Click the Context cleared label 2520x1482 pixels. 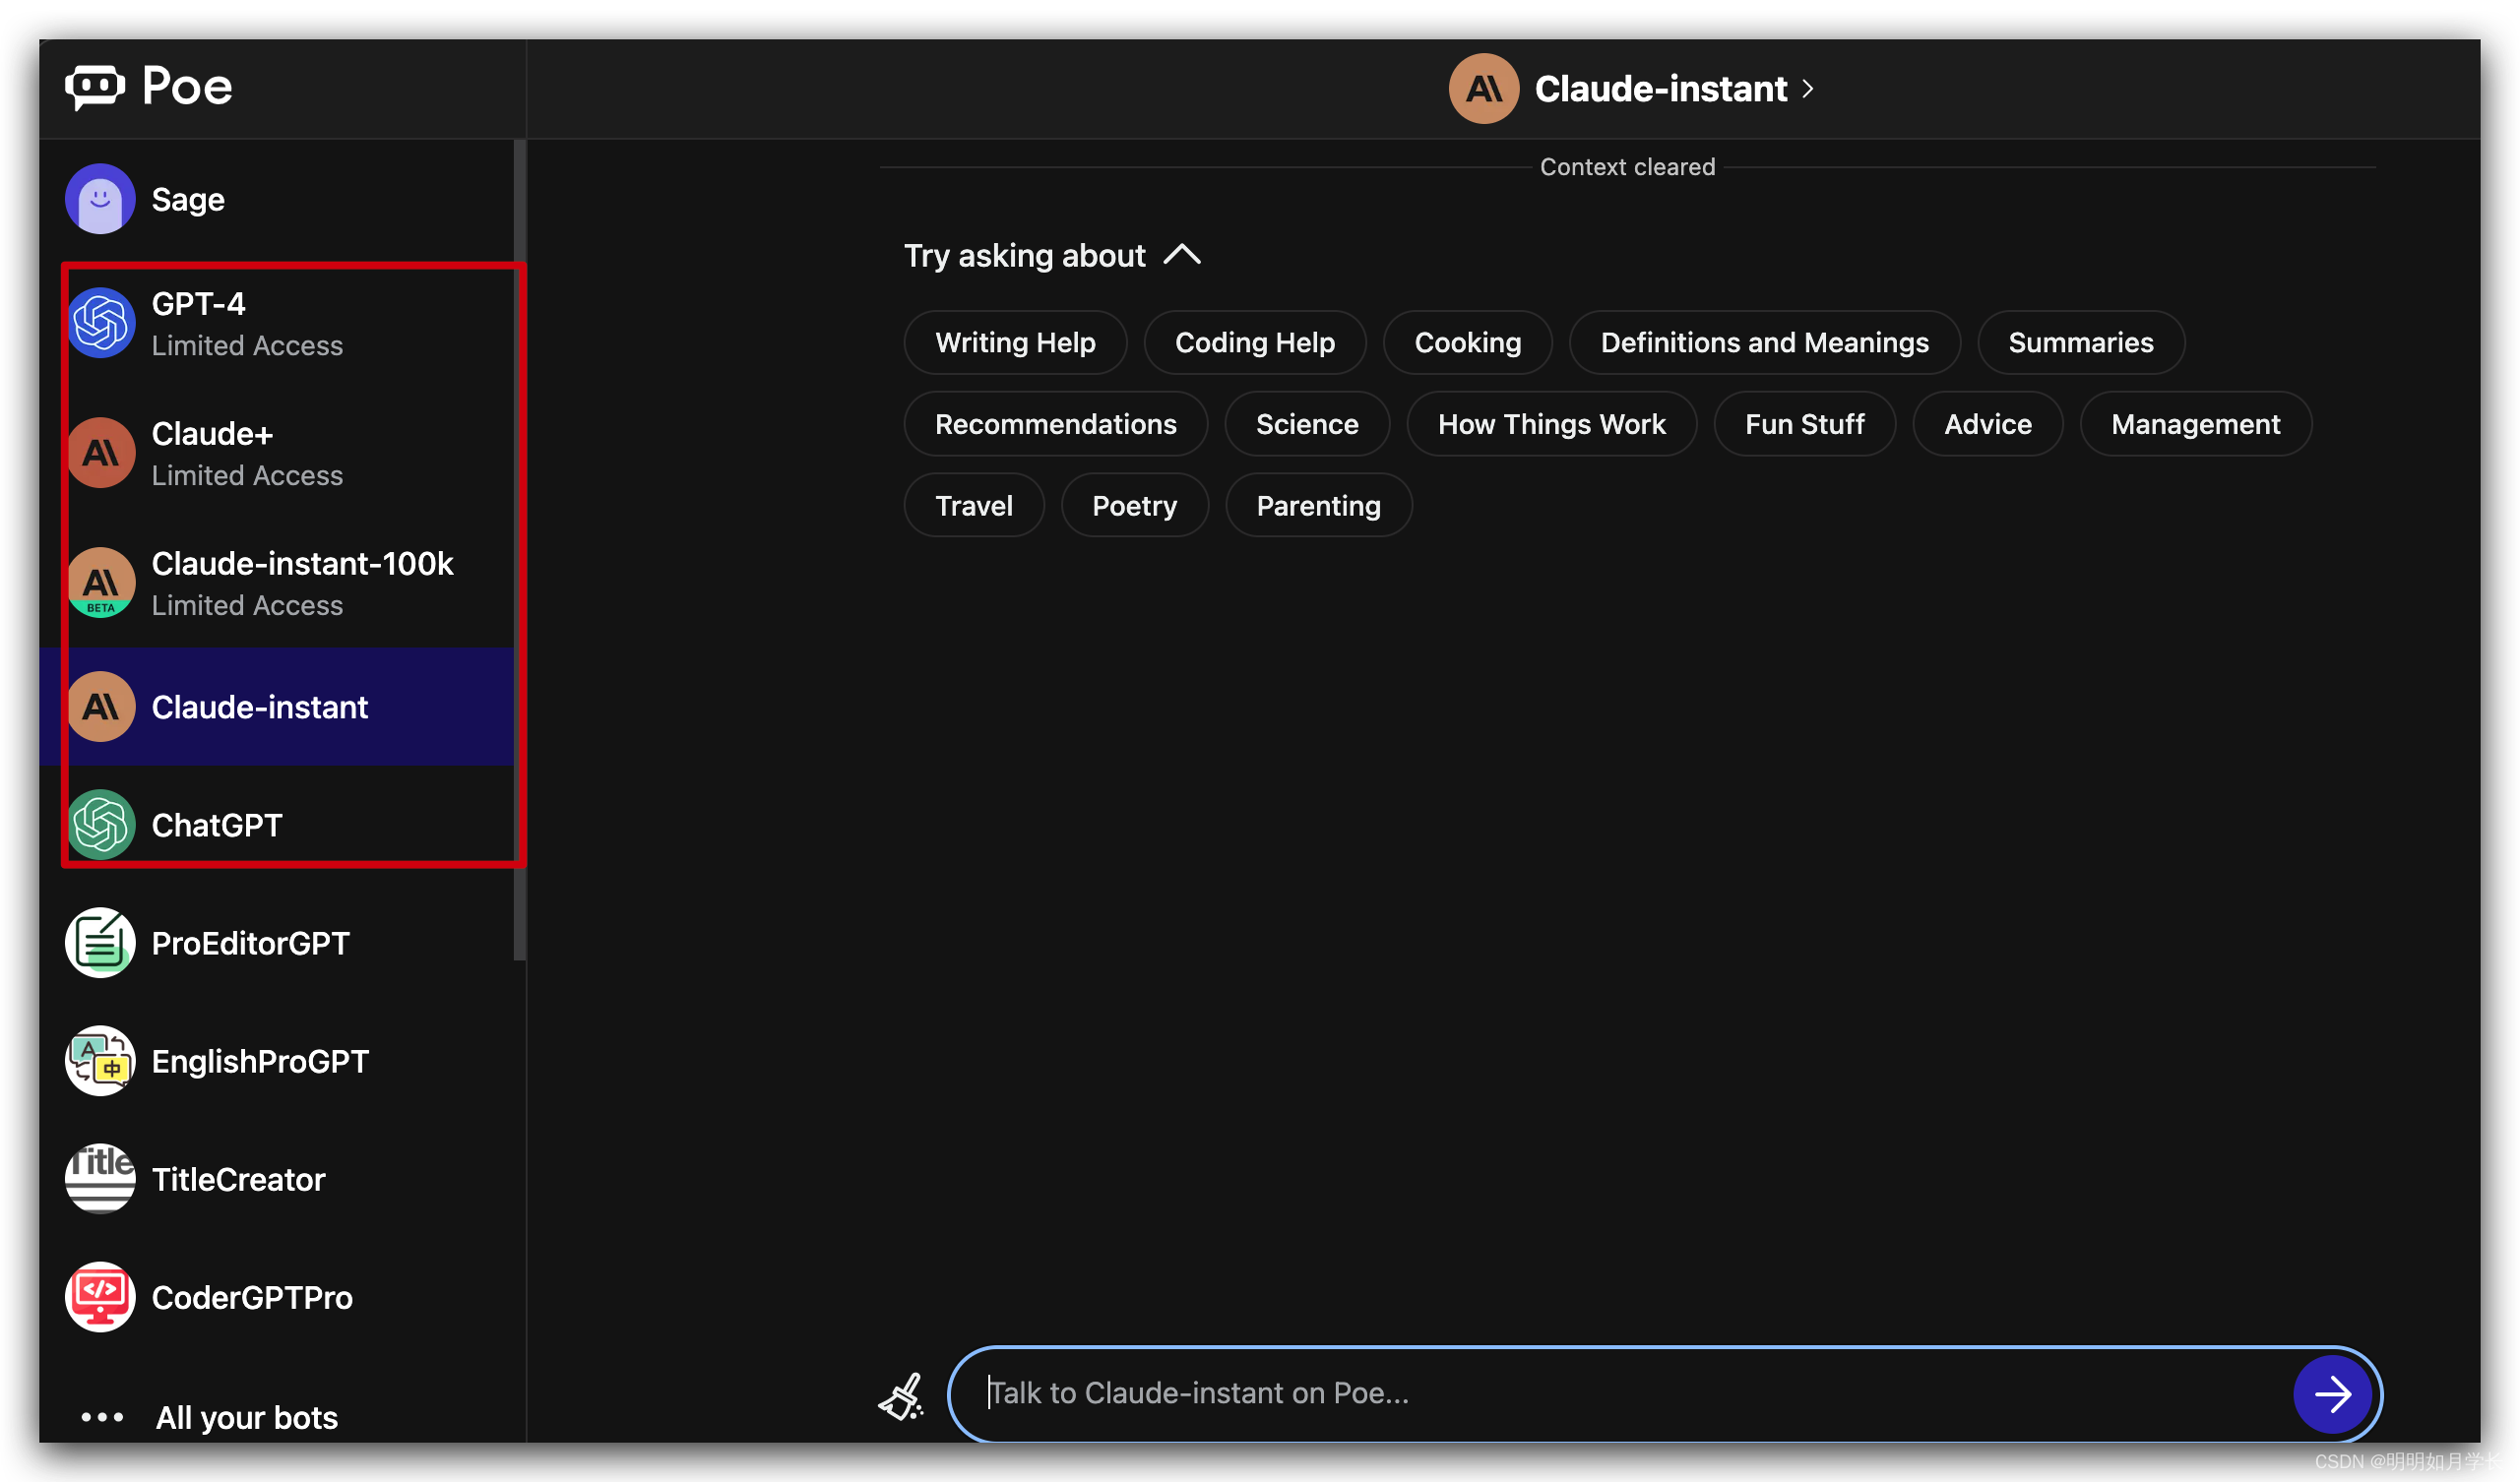[1627, 167]
